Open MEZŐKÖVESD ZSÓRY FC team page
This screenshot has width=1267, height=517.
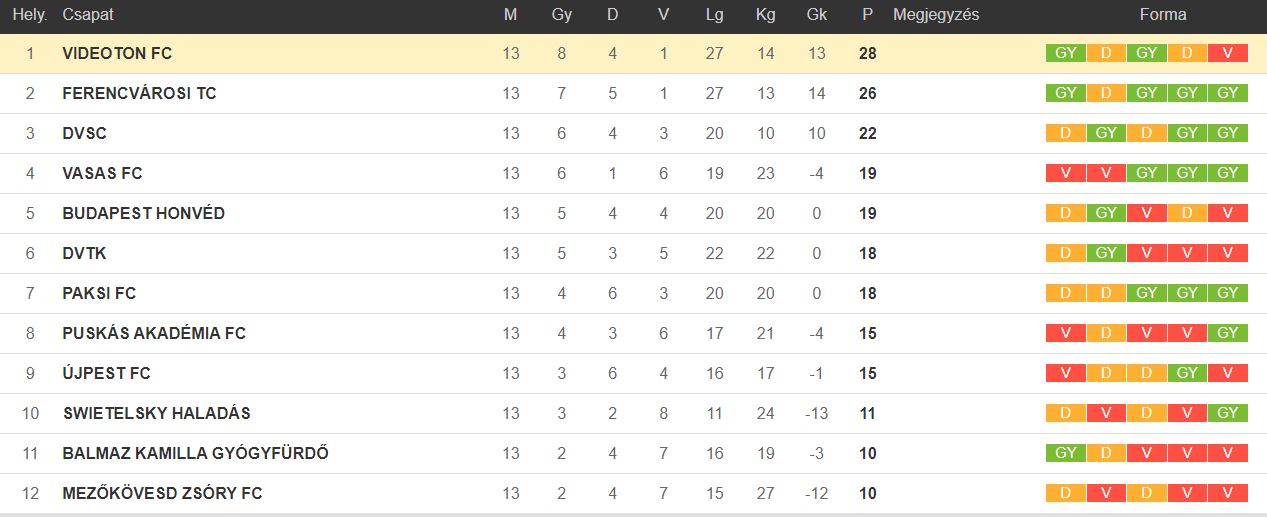click(162, 493)
